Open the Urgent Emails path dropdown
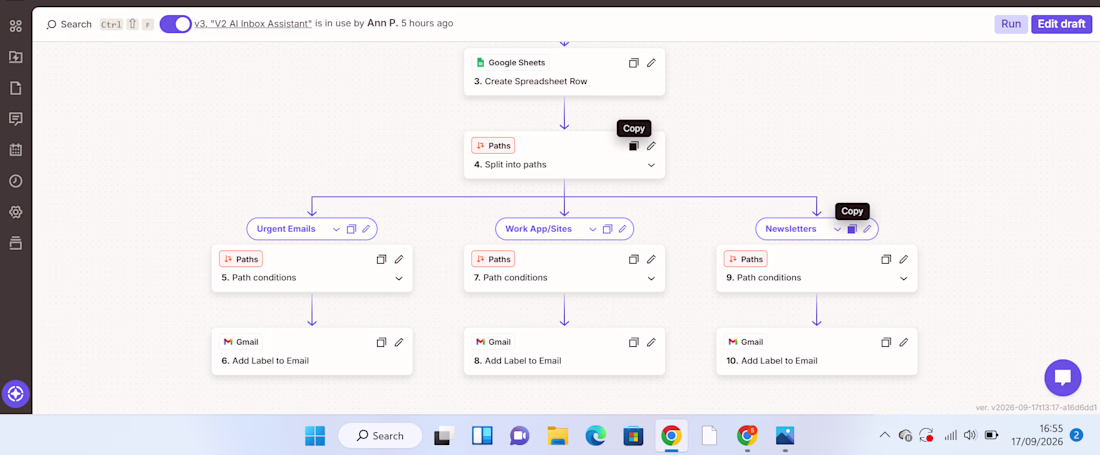Image resolution: width=1100 pixels, height=455 pixels. pos(336,229)
